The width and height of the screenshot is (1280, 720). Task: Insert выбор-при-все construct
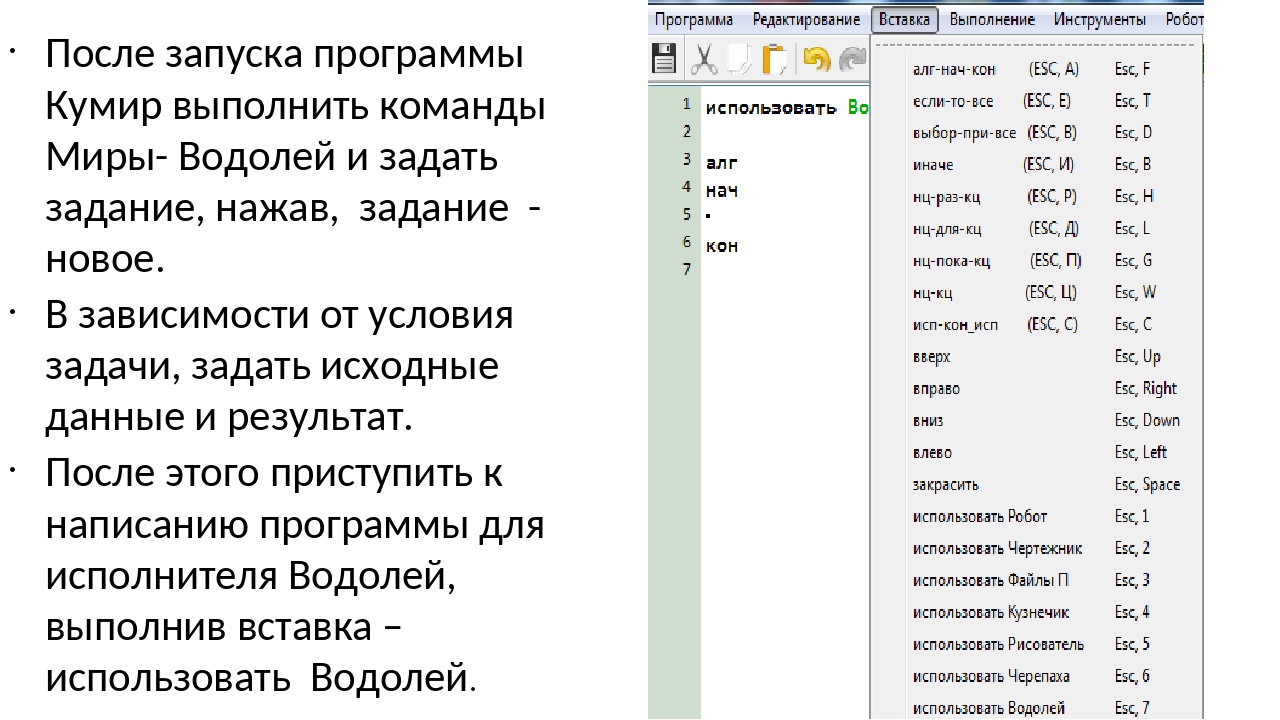pyautogui.click(x=1038, y=133)
